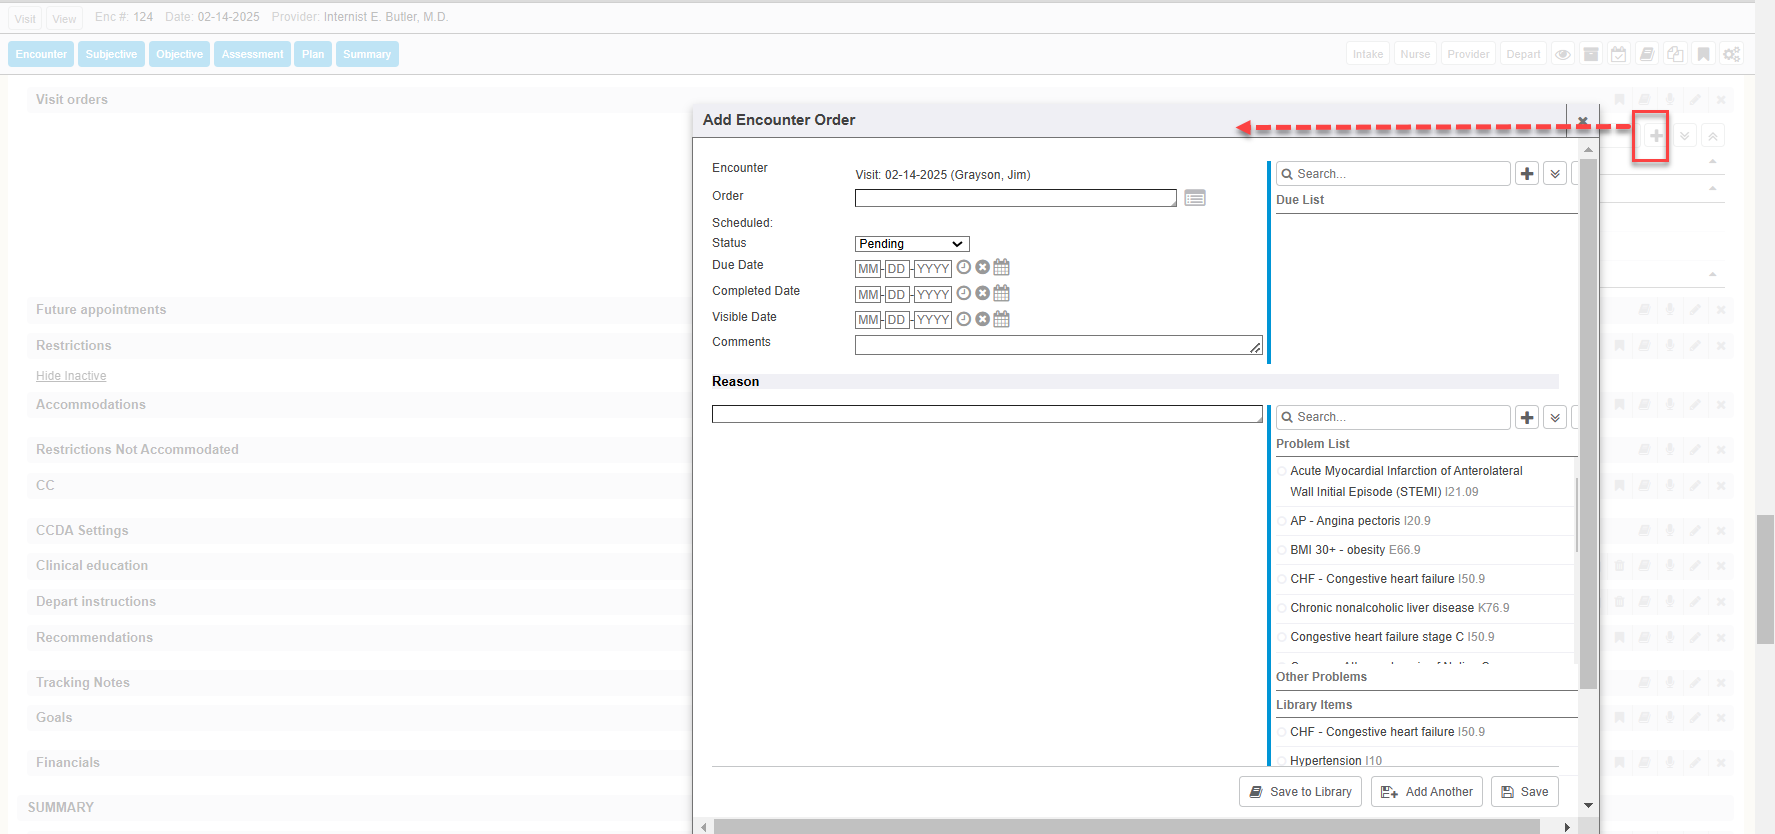Click the dialog's horizontal scrollbar
The image size is (1775, 834).
(1125, 827)
